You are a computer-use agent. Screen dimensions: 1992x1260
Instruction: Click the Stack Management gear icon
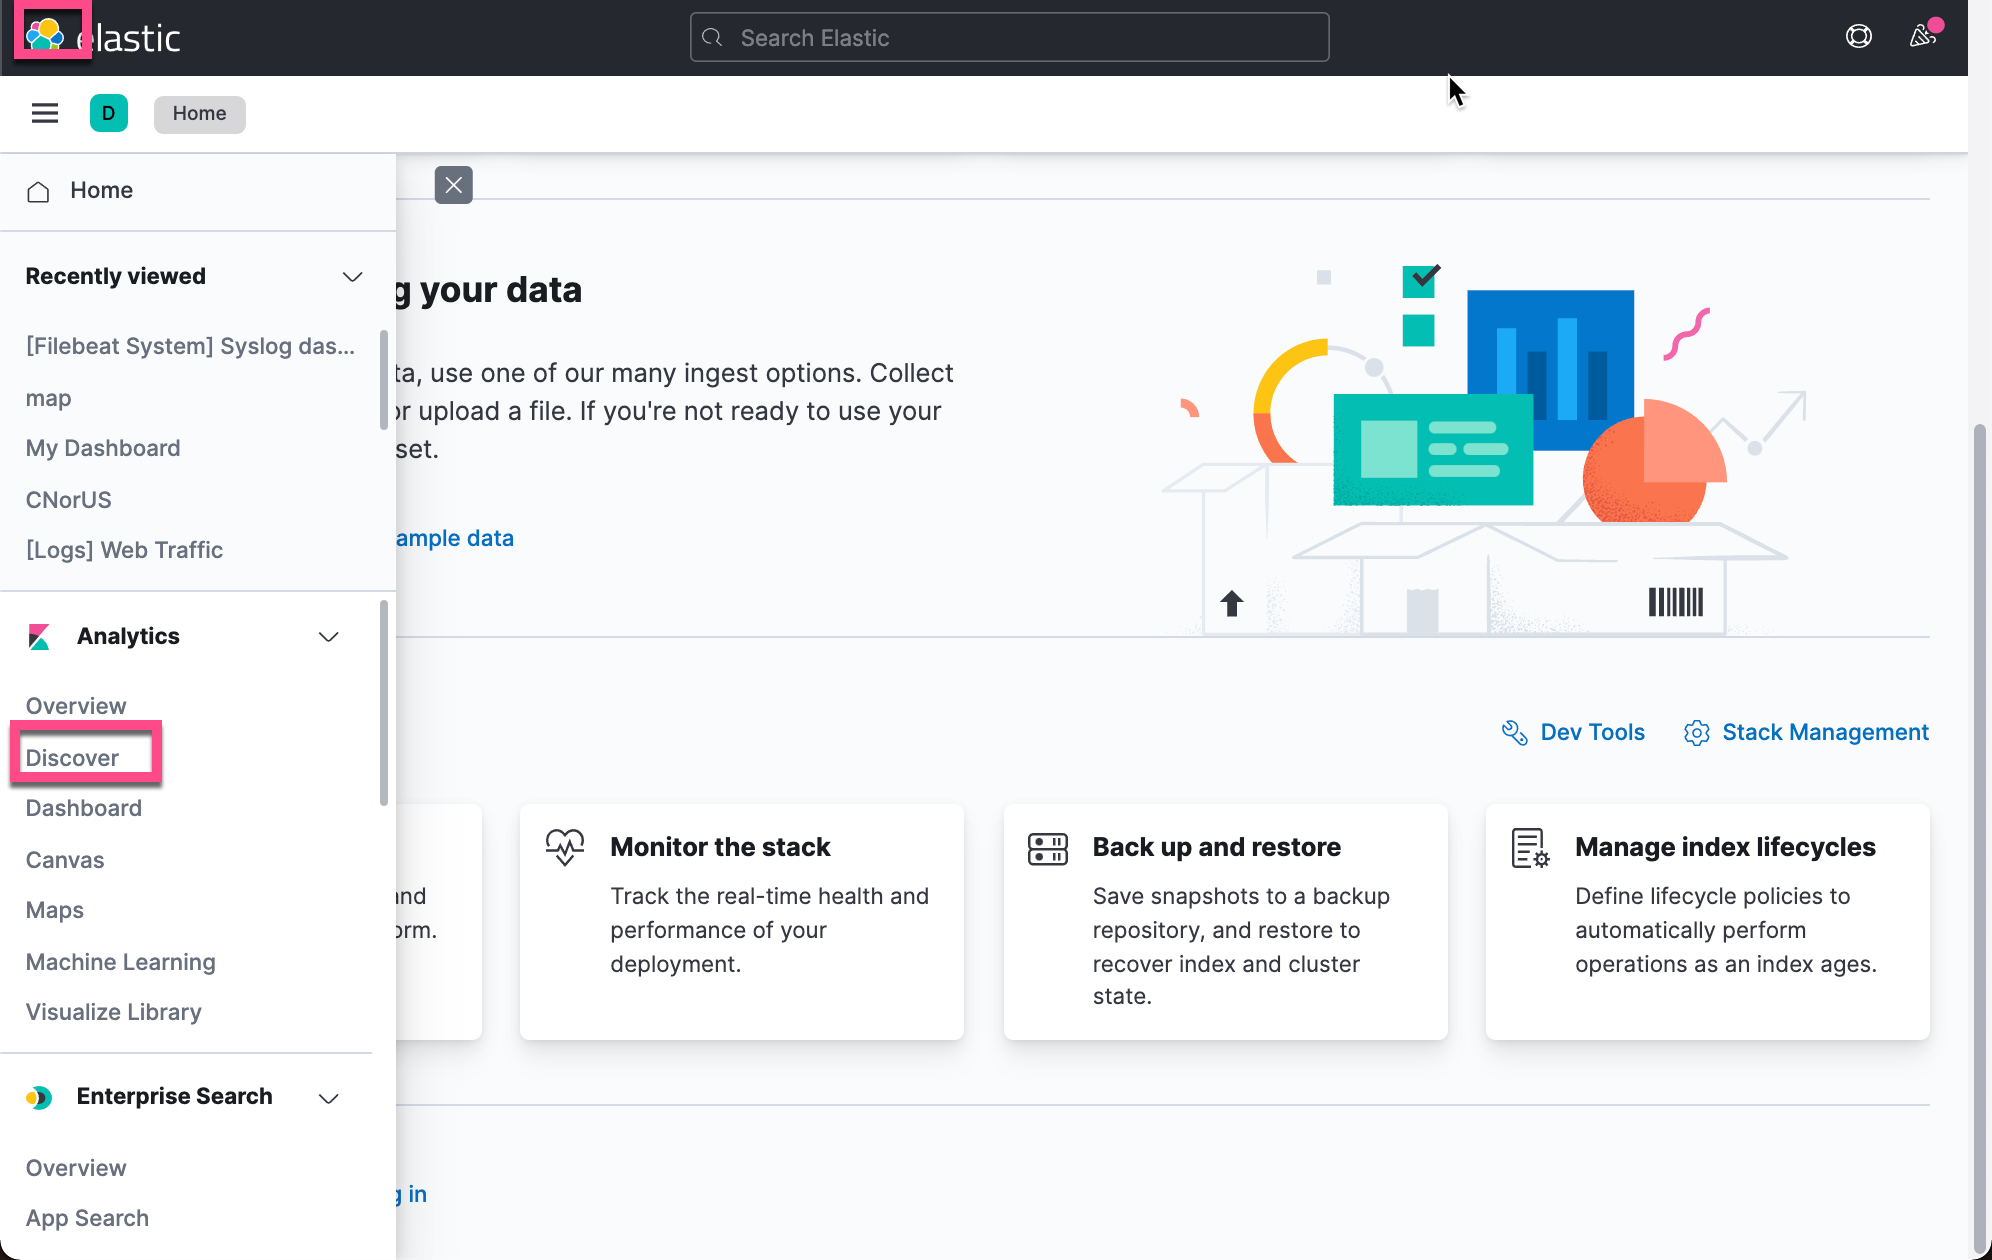[1696, 732]
